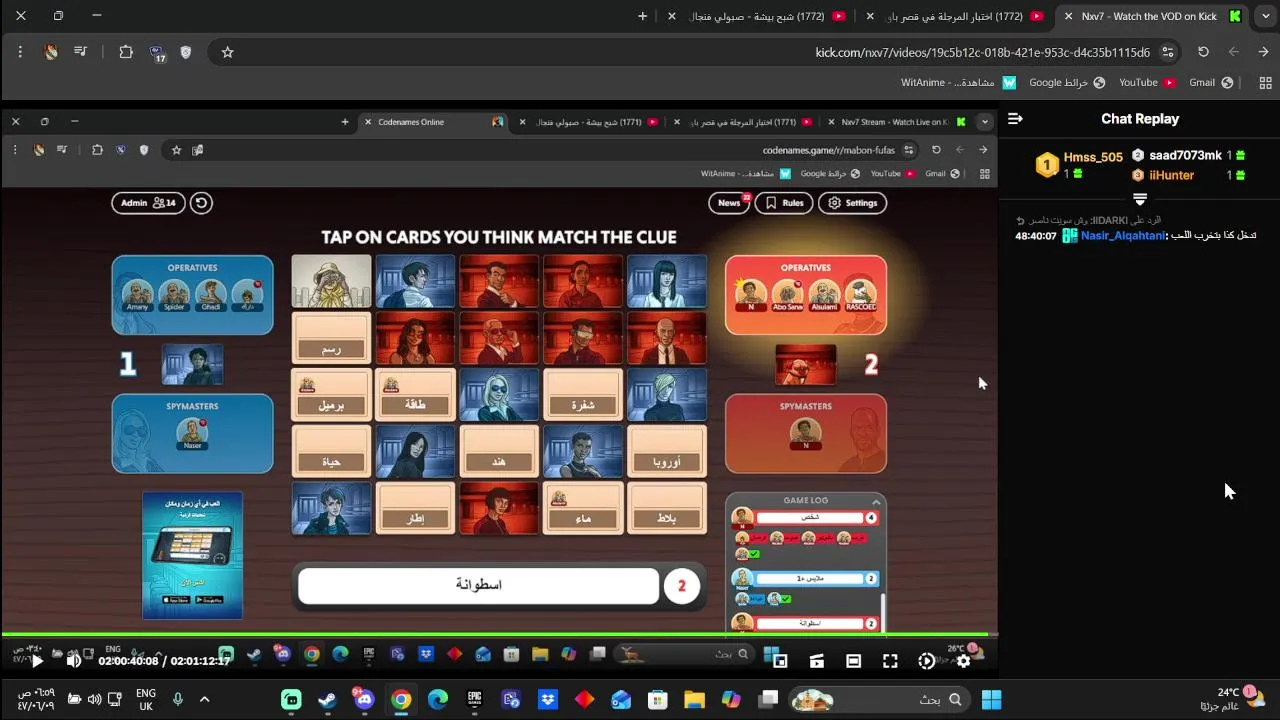Bookmark this page with the star

click(x=227, y=52)
